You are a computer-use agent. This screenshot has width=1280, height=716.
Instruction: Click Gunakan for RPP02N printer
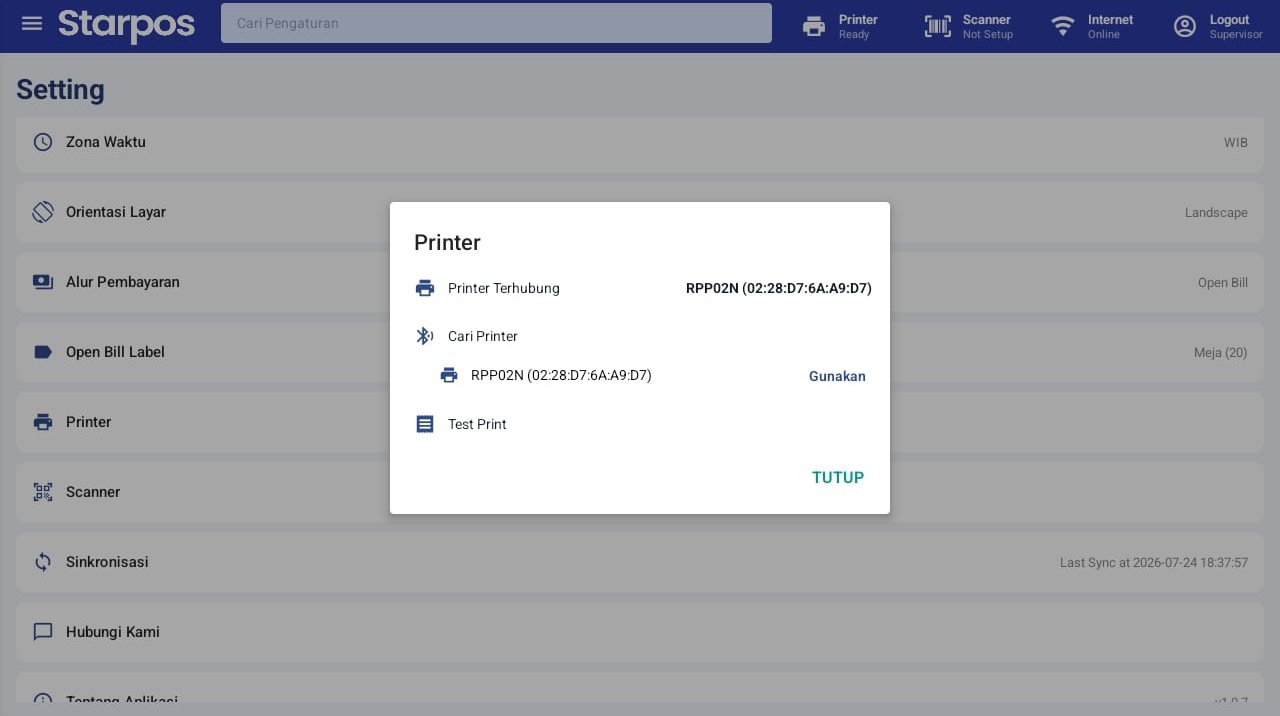click(837, 376)
